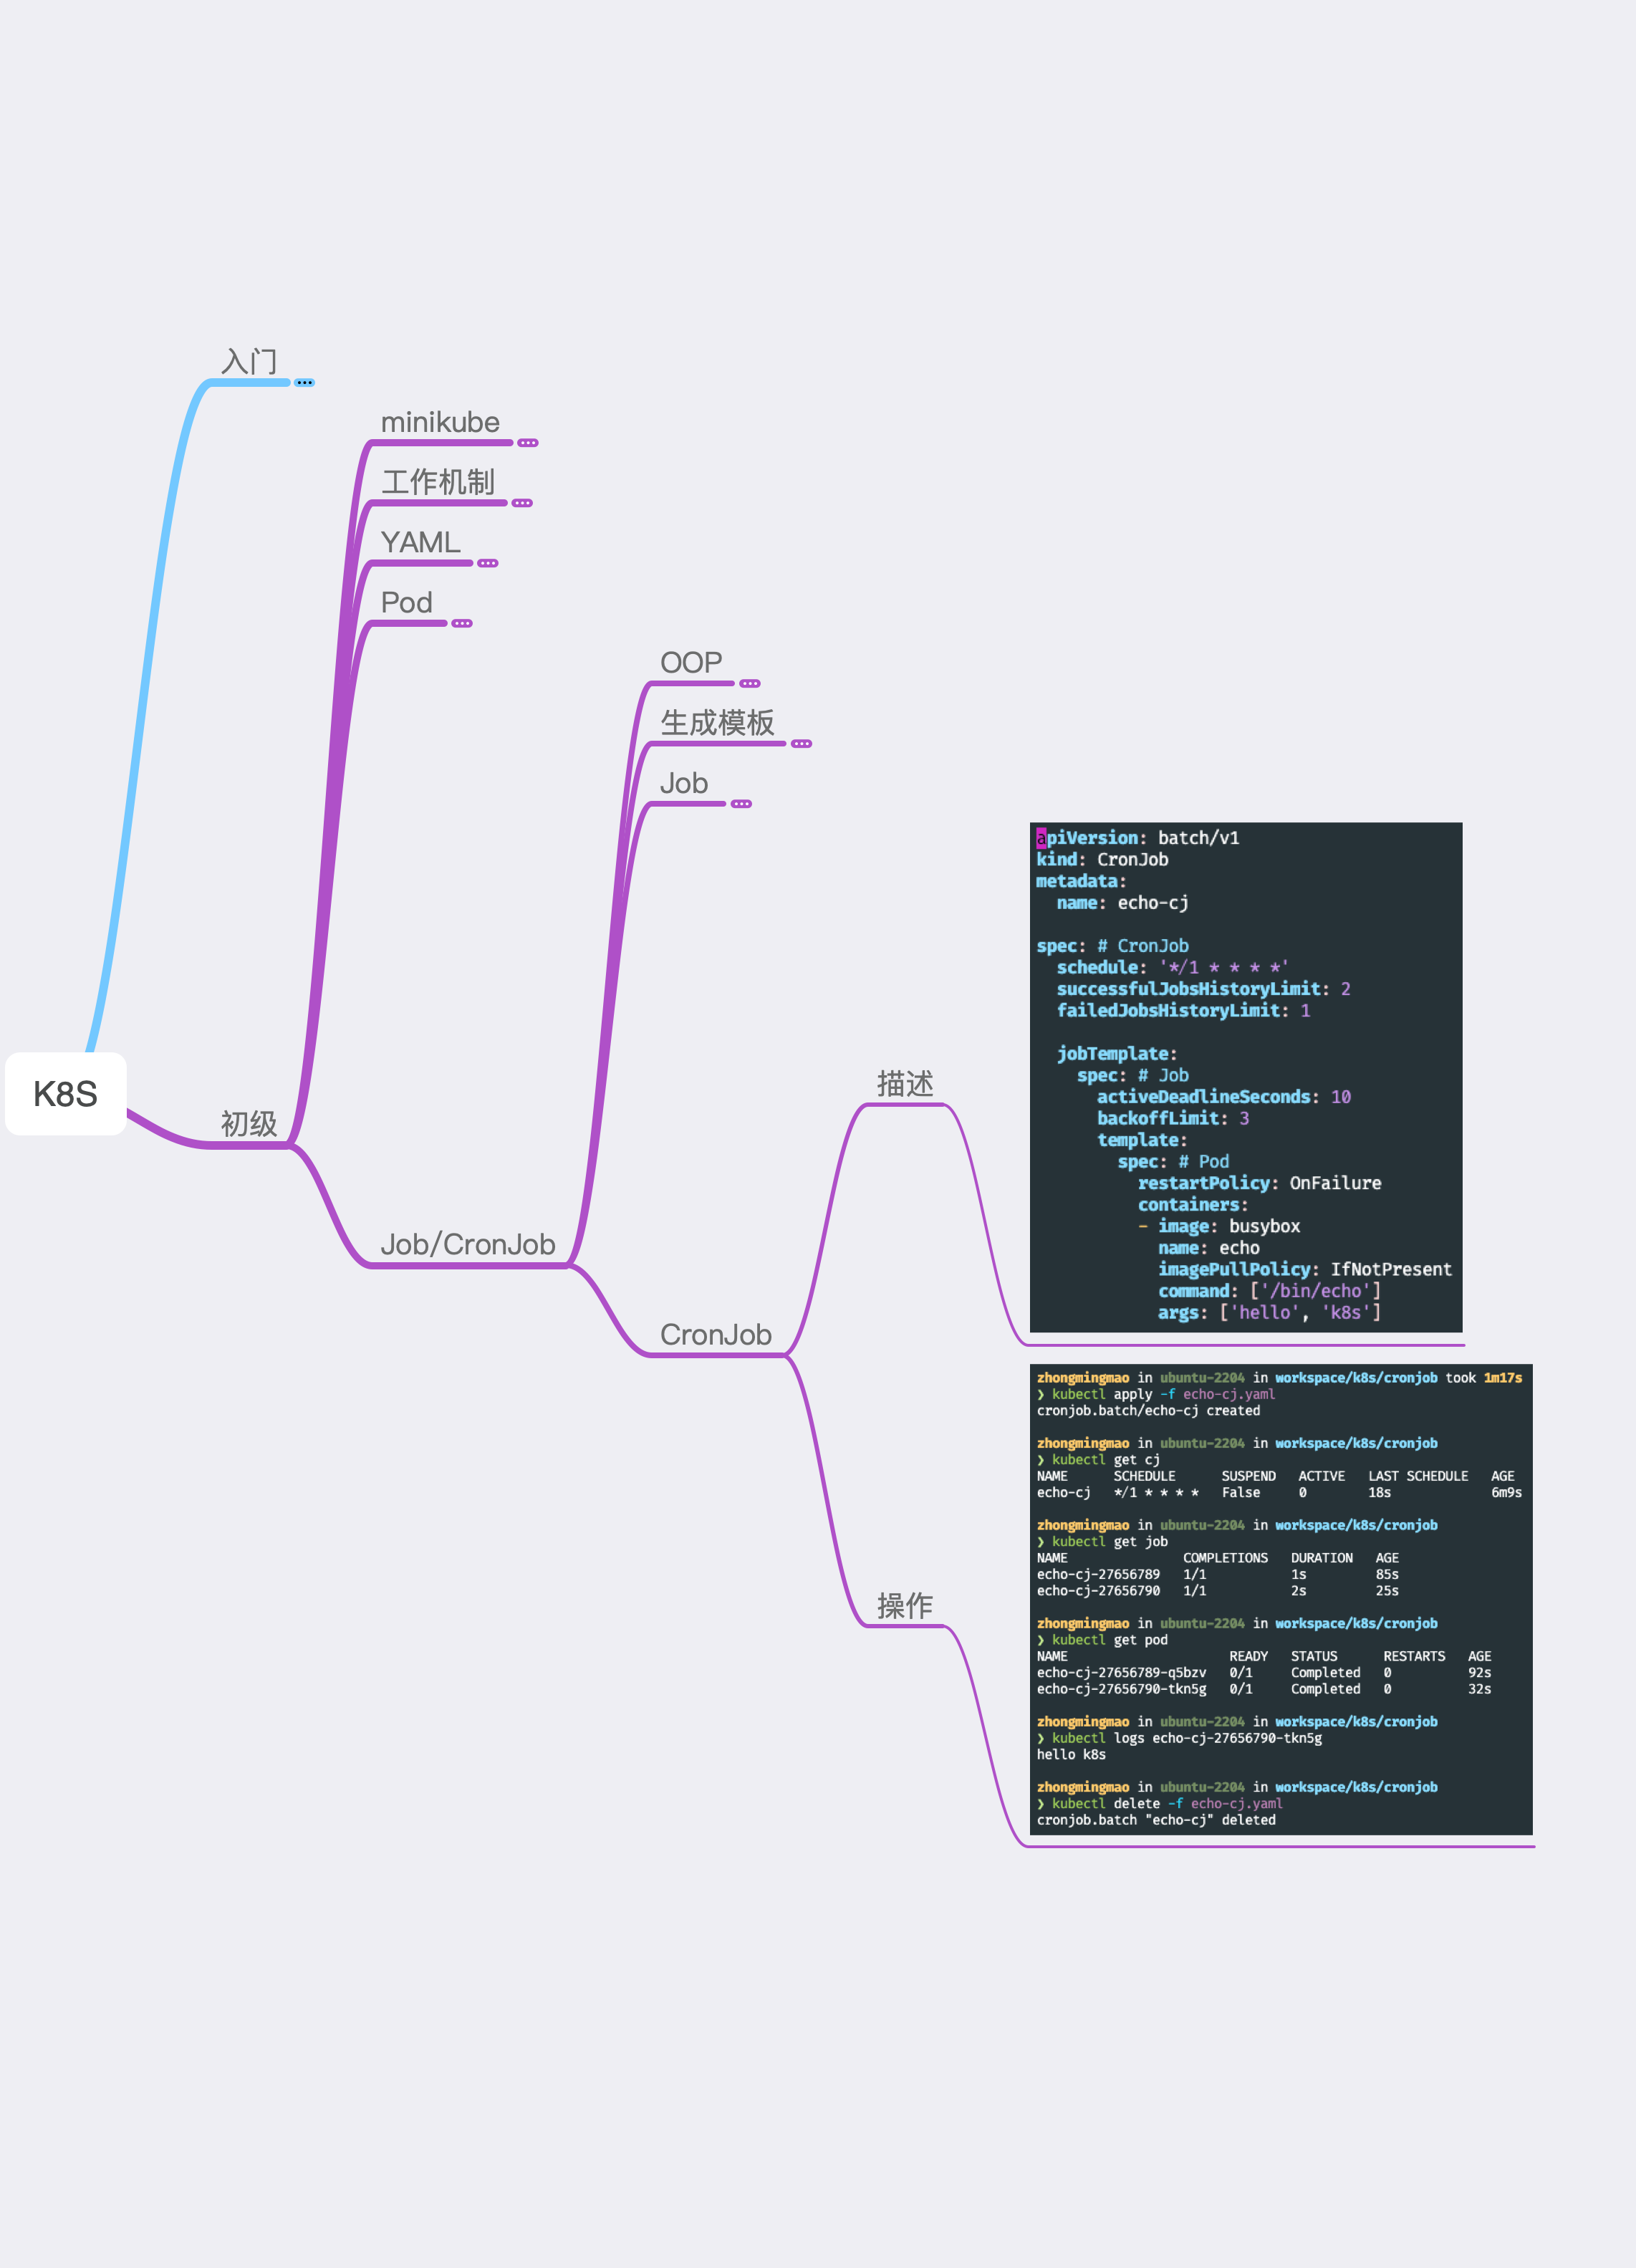Expand the YAML node's ellipsis marker
1636x2268 pixels.
coord(487,563)
